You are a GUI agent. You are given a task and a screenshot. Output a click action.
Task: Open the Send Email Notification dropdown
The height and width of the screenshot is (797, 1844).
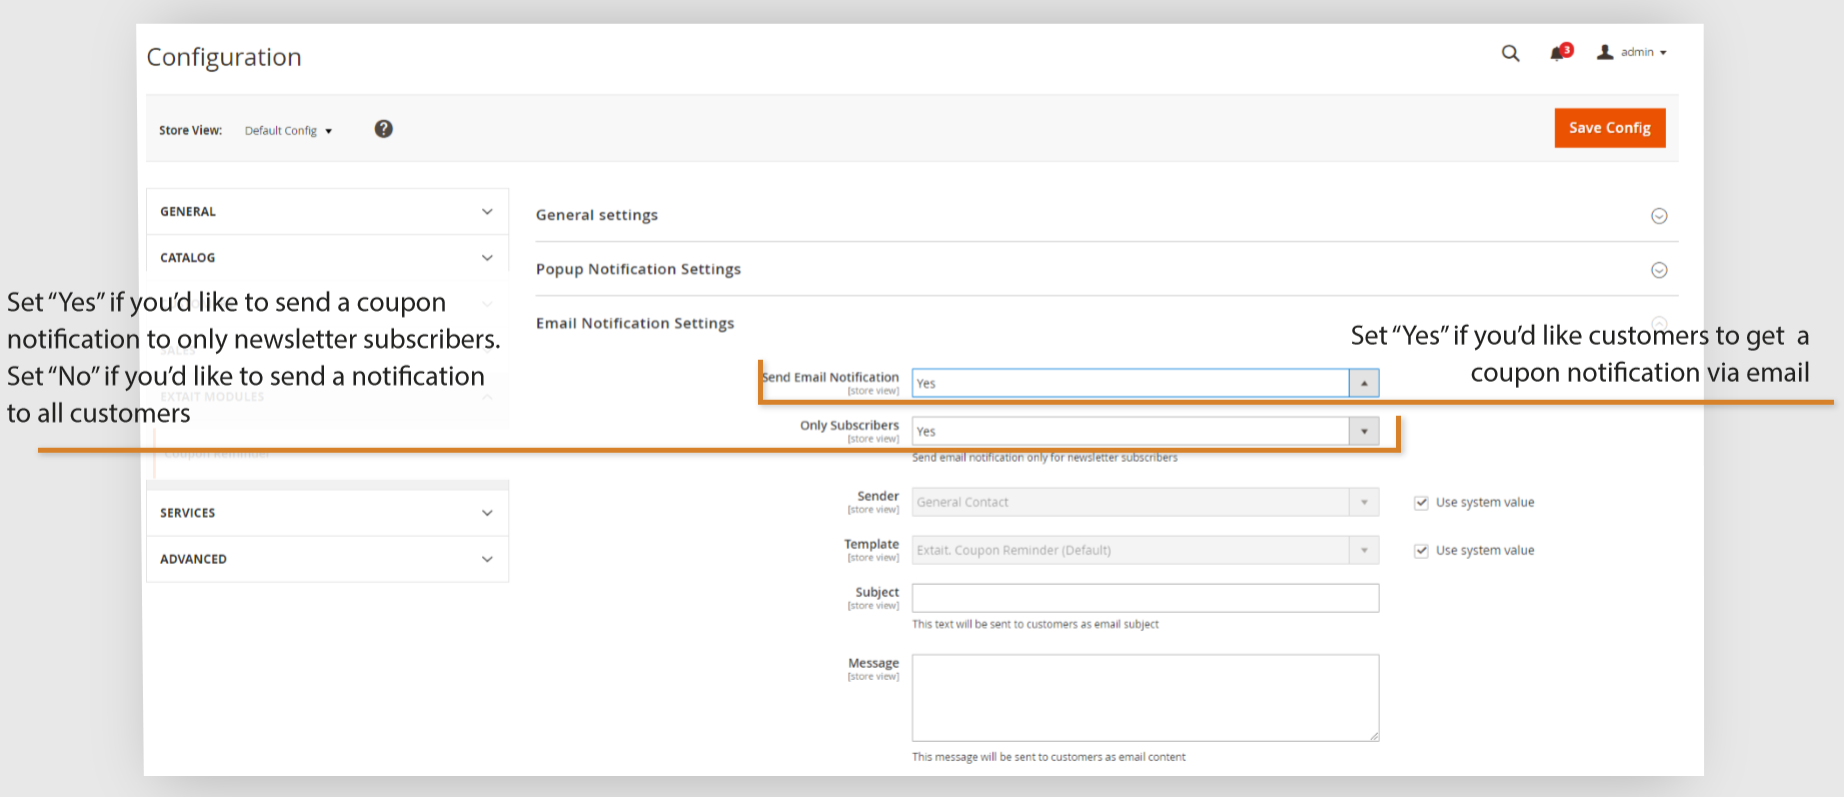[1145, 383]
